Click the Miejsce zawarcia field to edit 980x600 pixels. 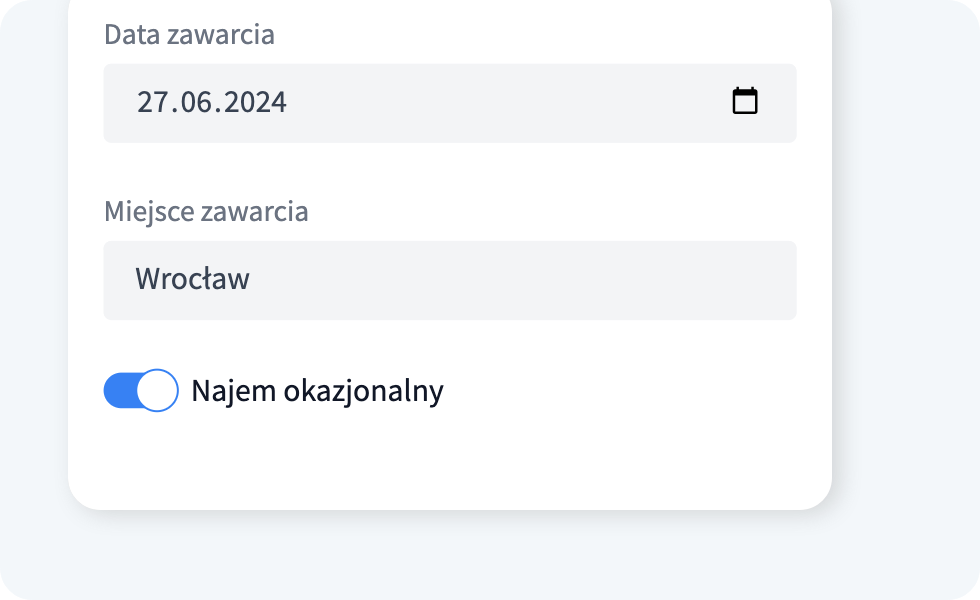(x=450, y=280)
